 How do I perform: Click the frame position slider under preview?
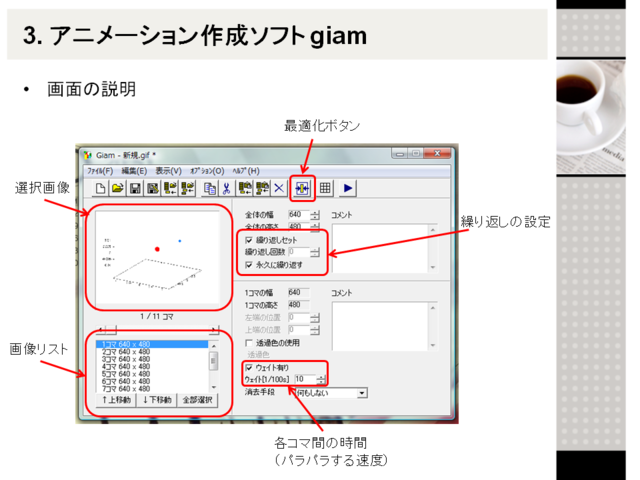(x=151, y=328)
